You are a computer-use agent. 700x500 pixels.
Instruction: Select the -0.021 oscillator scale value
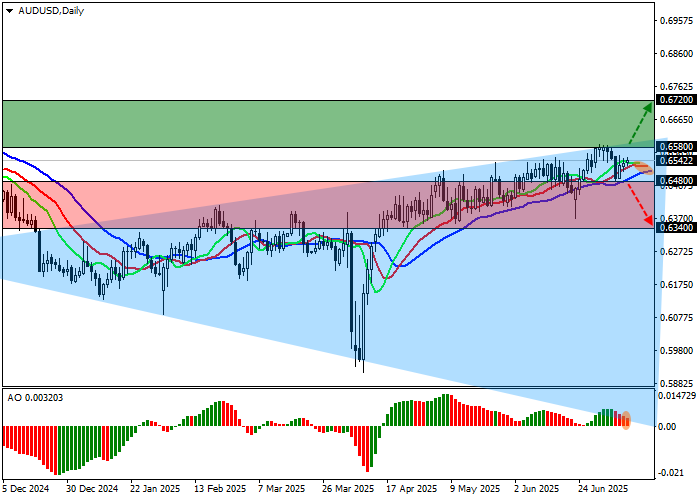[x=670, y=473]
